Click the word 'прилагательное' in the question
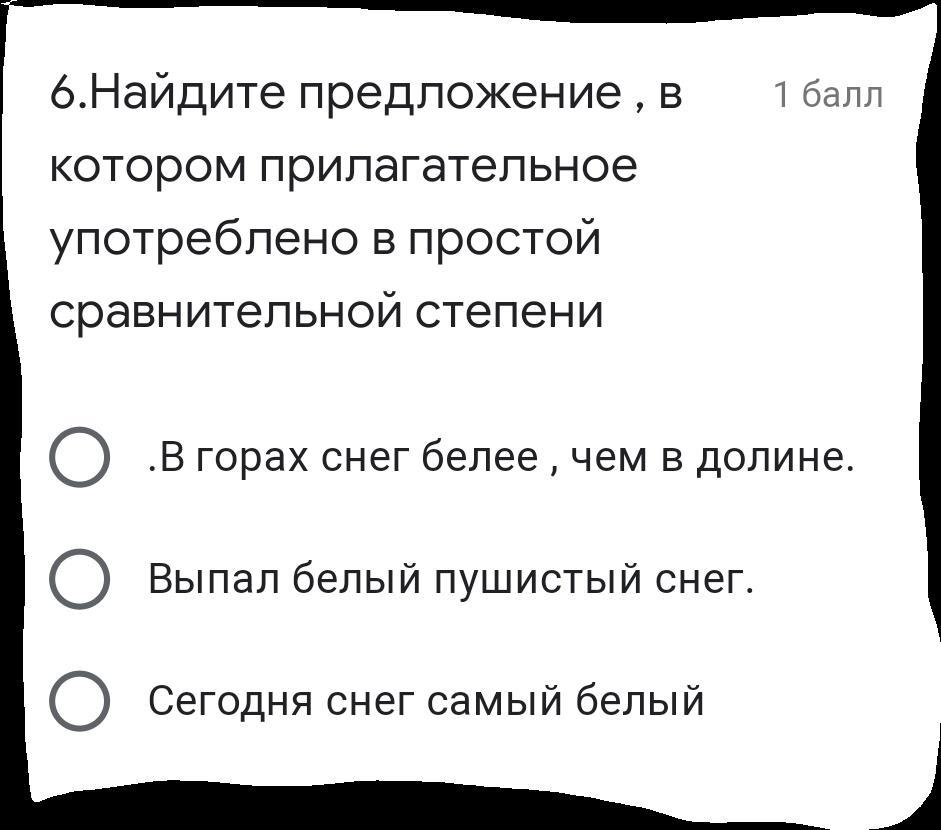941x830 pixels. tap(448, 167)
